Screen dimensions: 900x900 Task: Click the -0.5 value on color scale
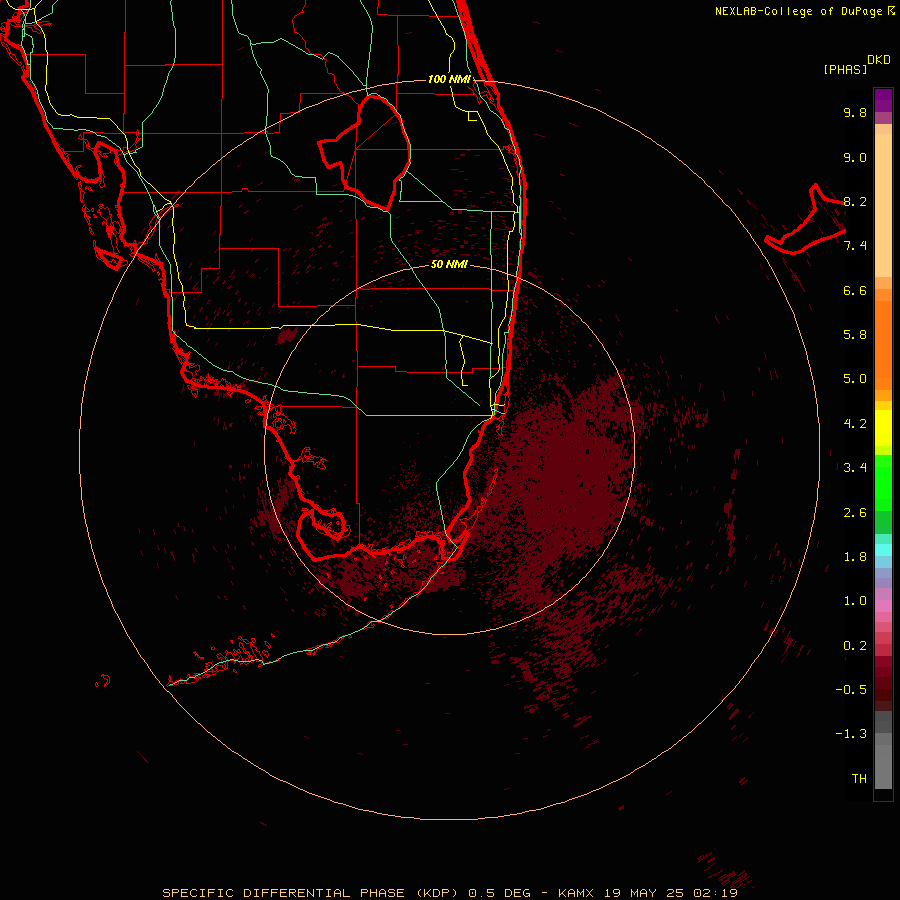[851, 690]
